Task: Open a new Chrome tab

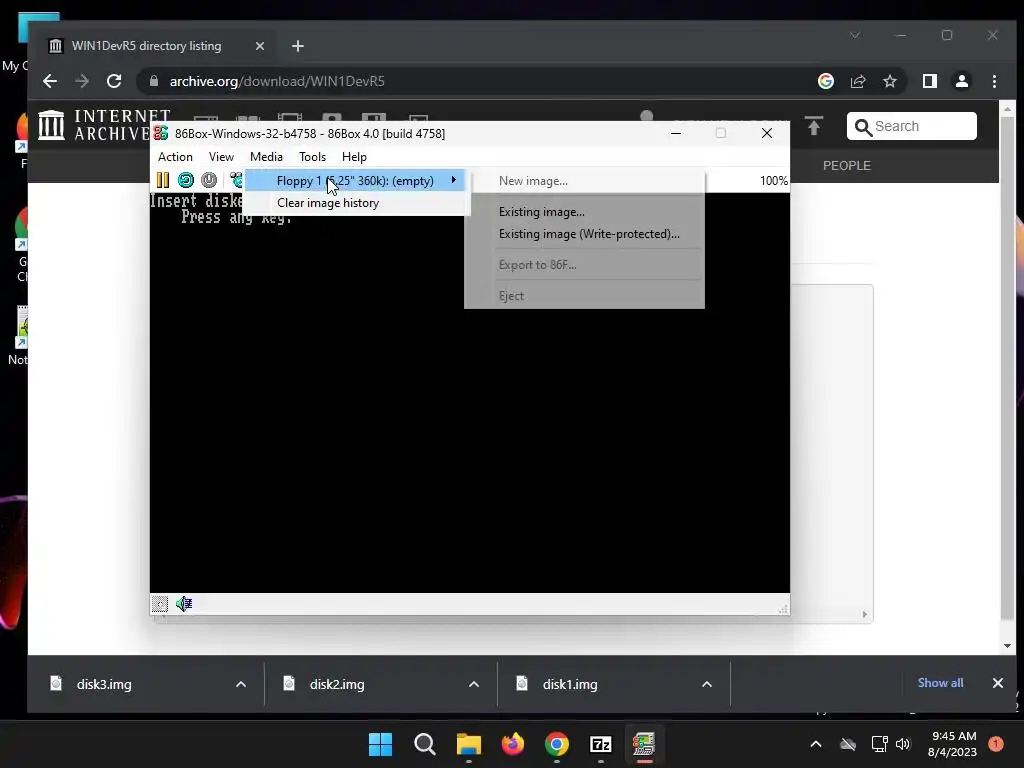Action: pos(298,46)
